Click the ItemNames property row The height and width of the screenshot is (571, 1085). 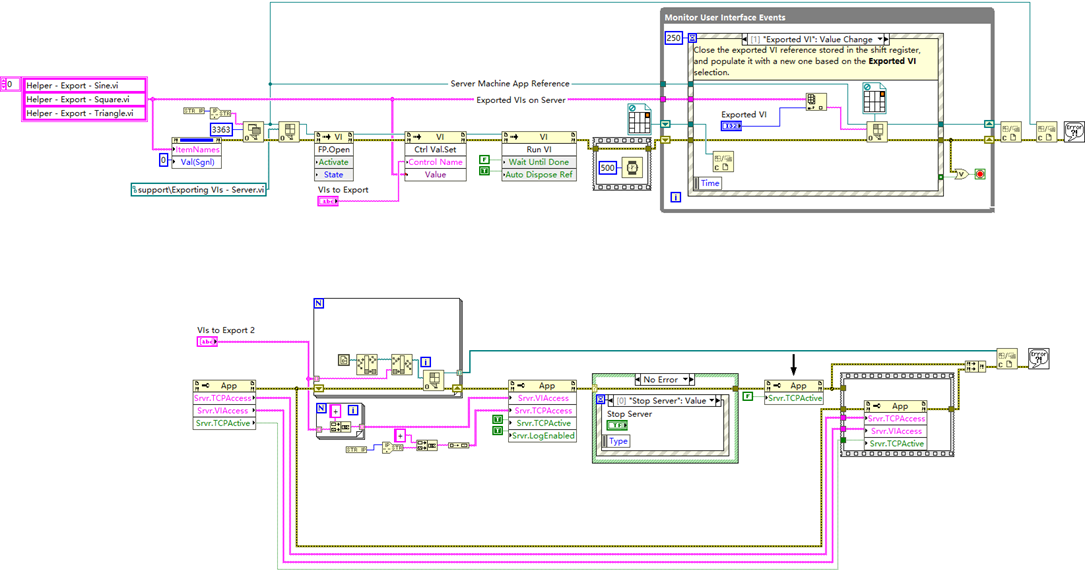point(197,149)
